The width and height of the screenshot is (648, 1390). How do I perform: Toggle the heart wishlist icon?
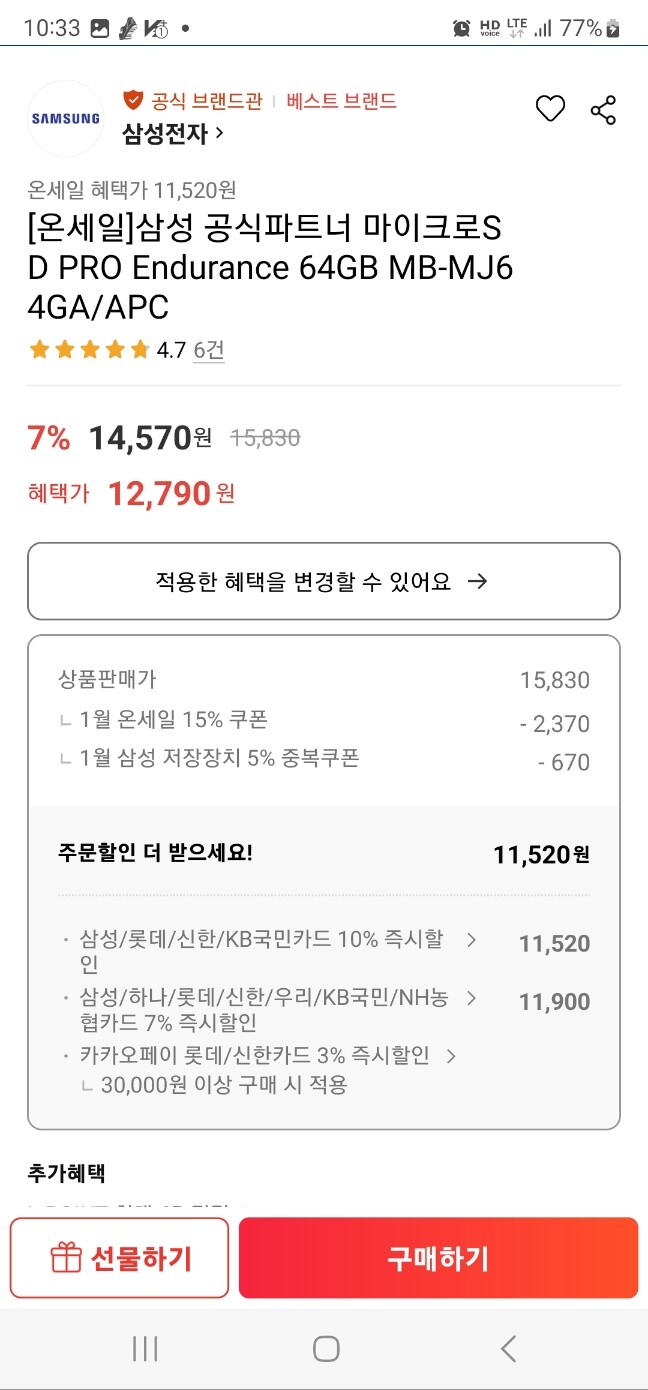[550, 108]
